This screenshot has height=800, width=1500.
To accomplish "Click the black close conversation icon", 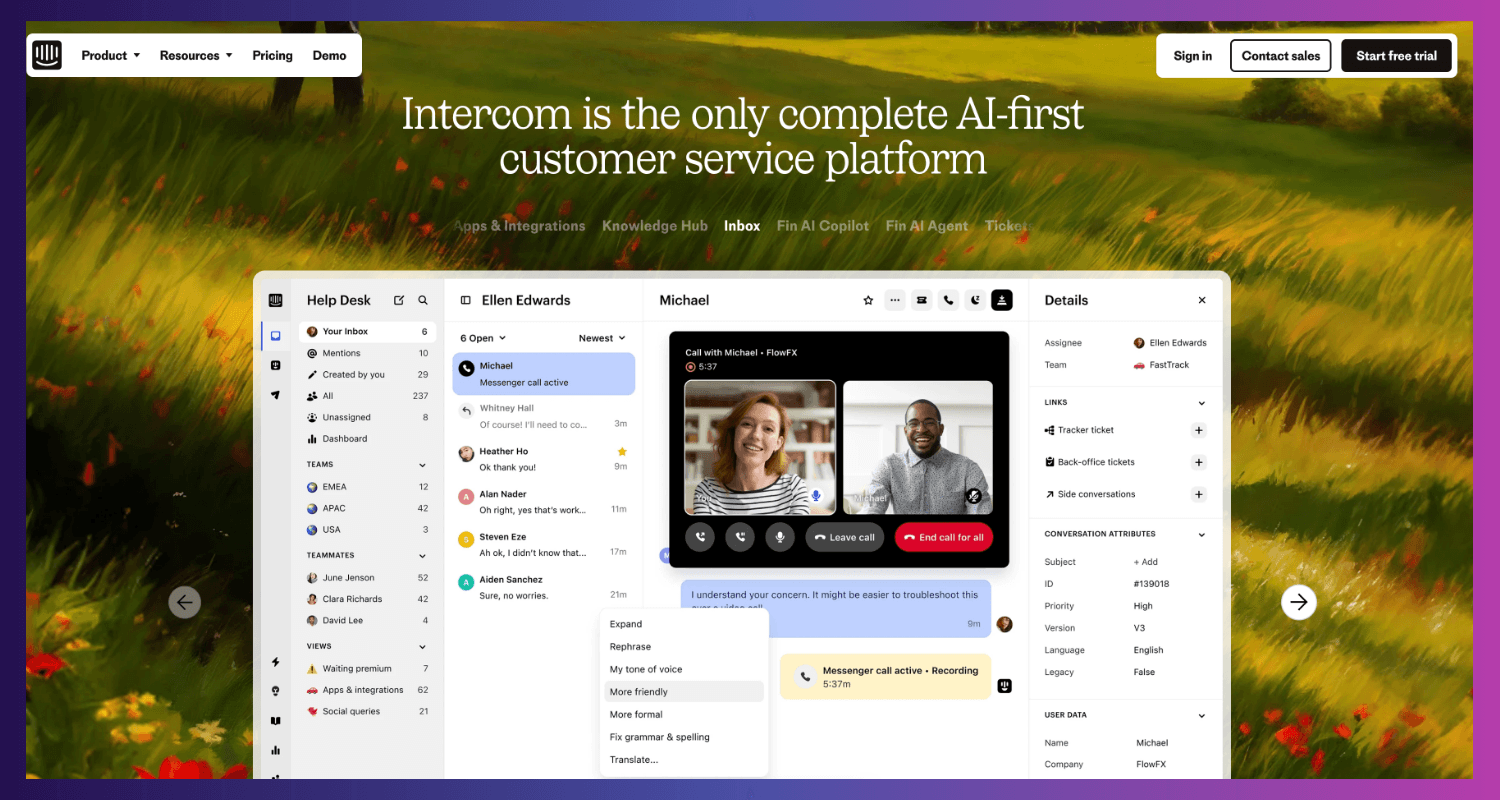I will click(1002, 300).
